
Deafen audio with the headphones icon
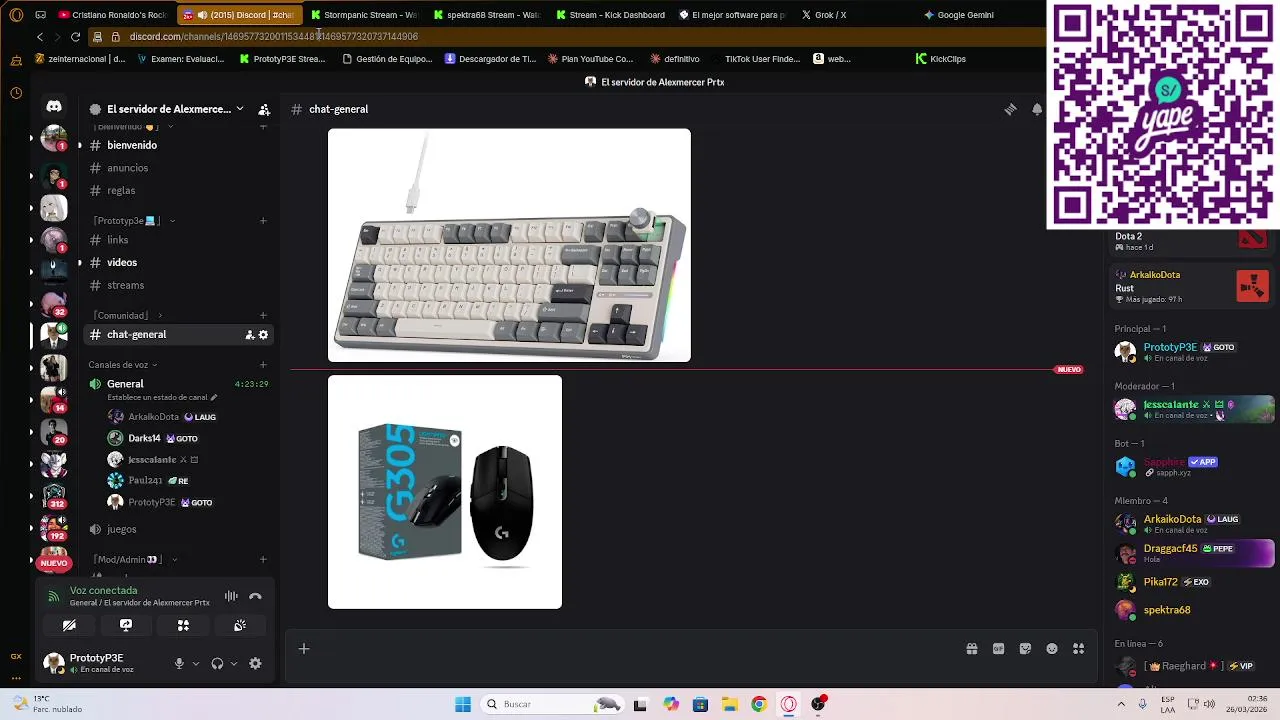217,663
